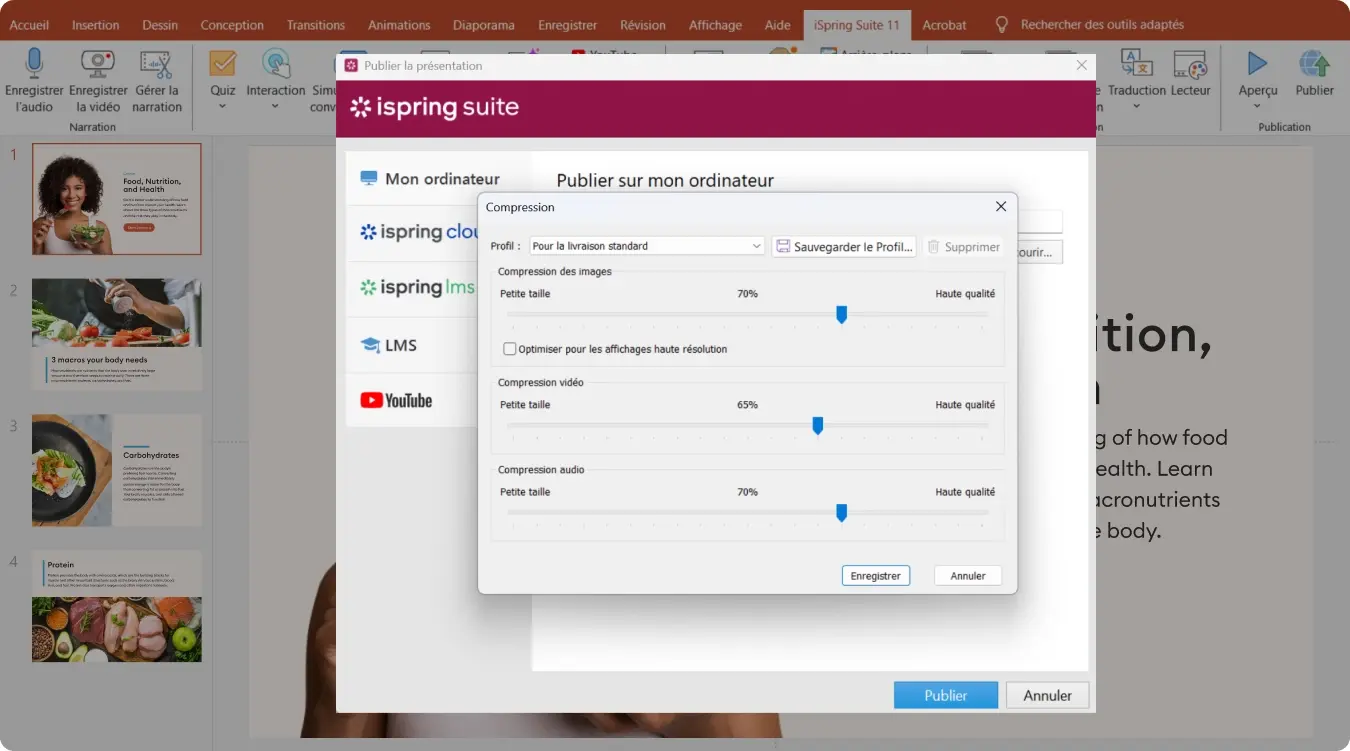Open the Aide ribbon tab

(778, 25)
